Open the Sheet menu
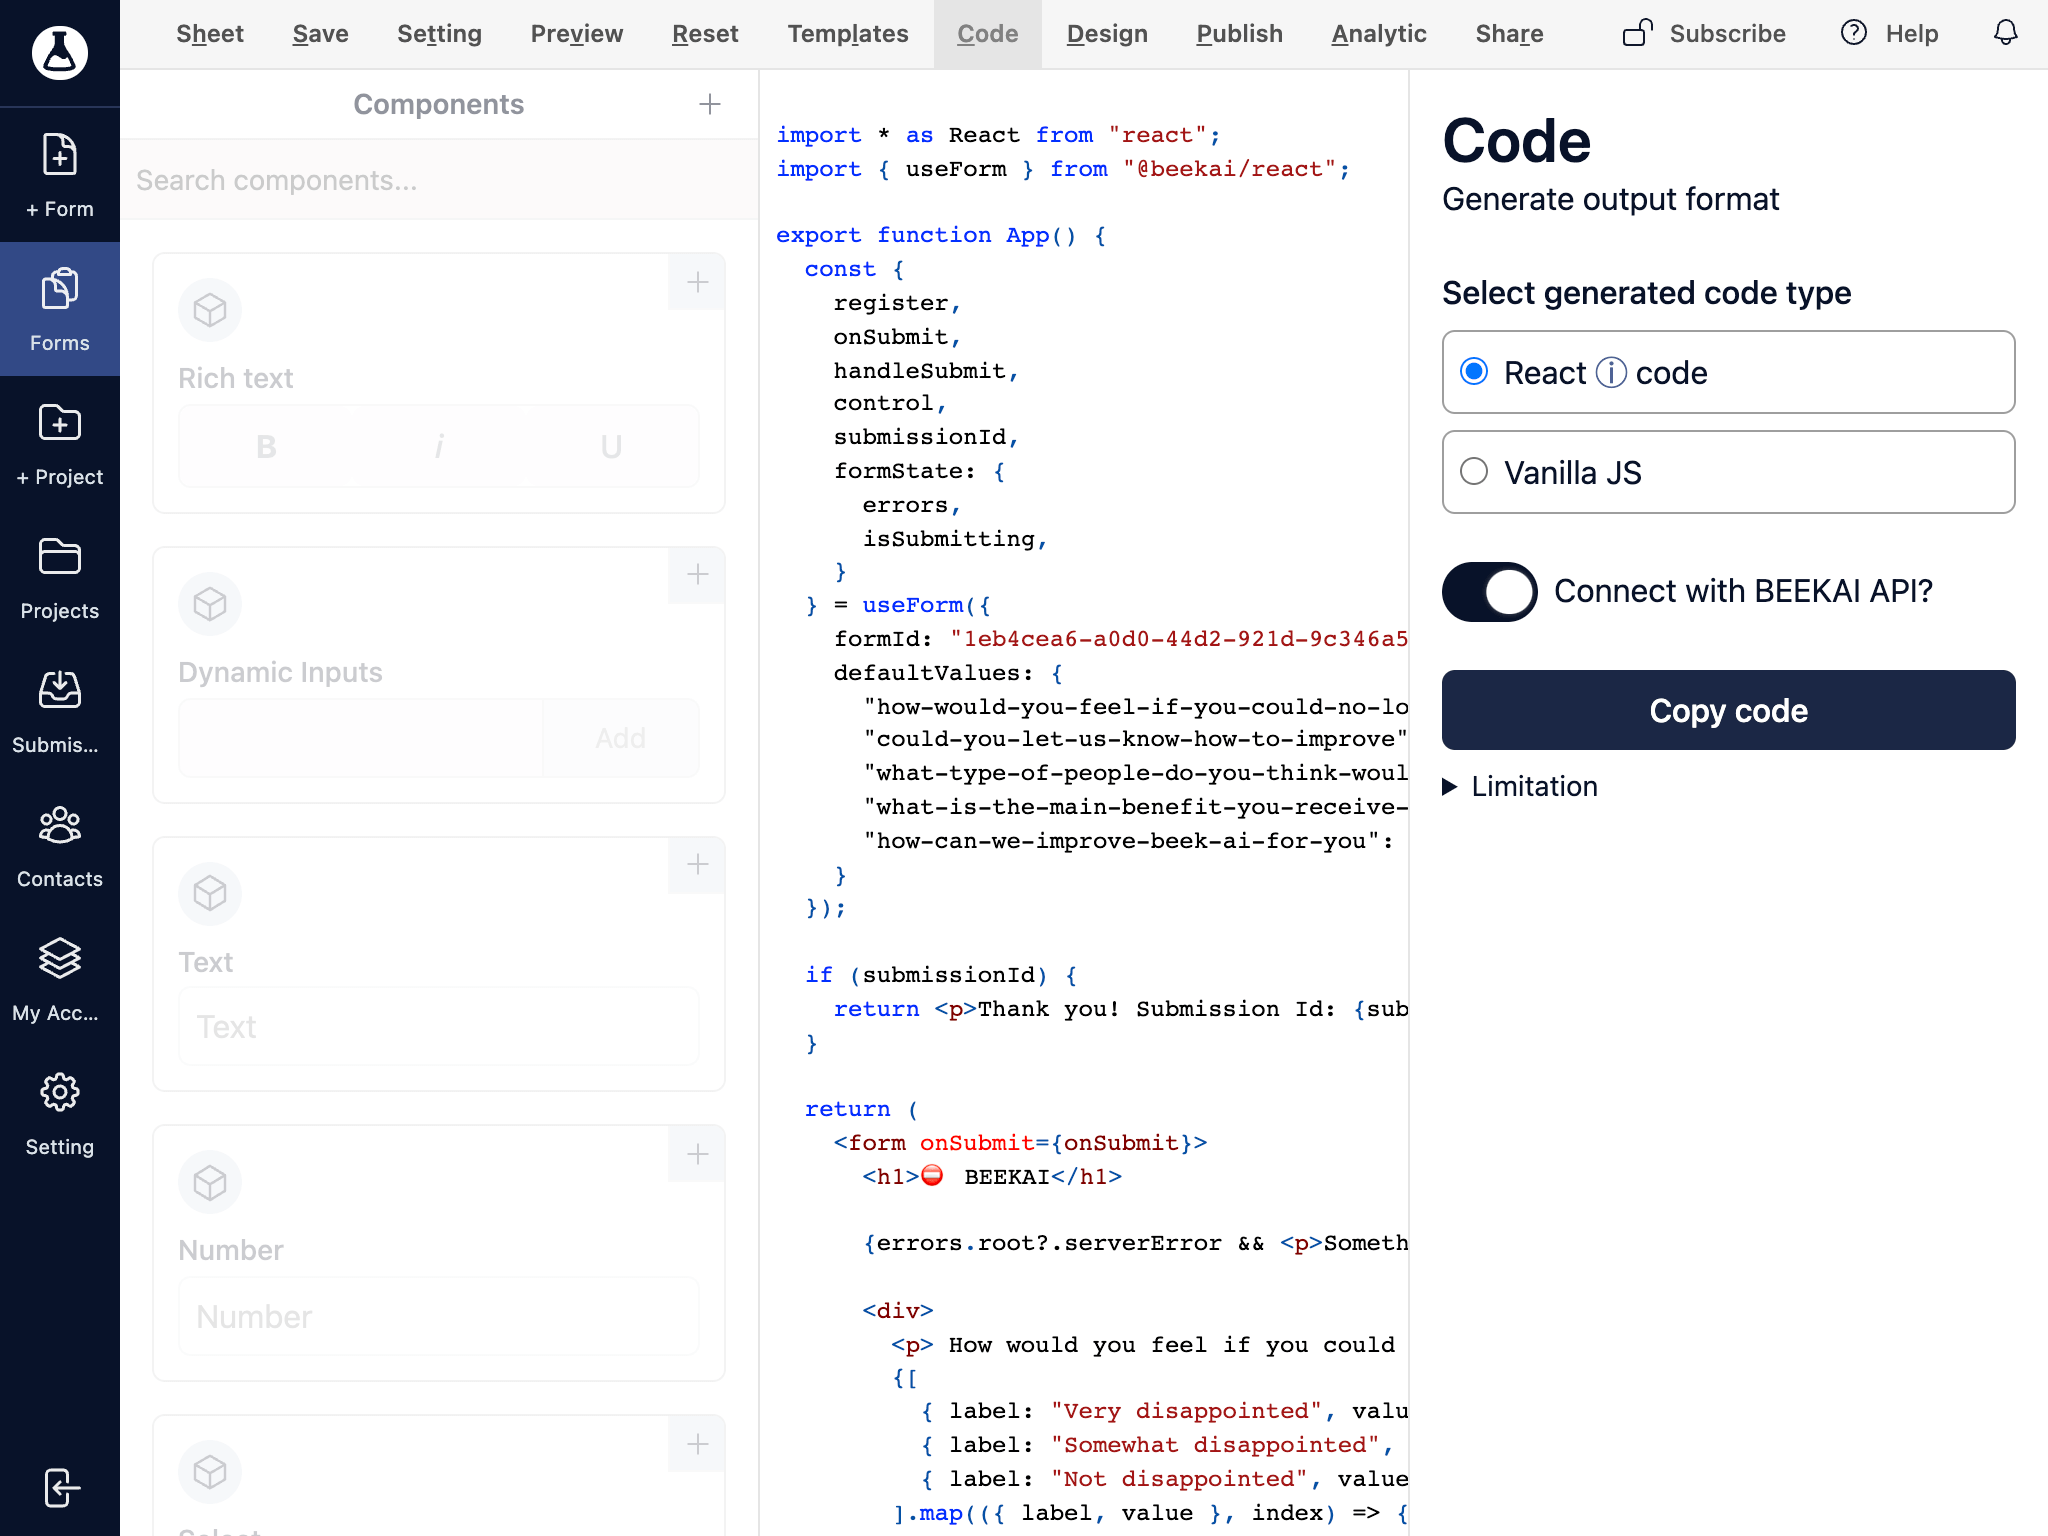The width and height of the screenshot is (2048, 1536). pyautogui.click(x=210, y=34)
